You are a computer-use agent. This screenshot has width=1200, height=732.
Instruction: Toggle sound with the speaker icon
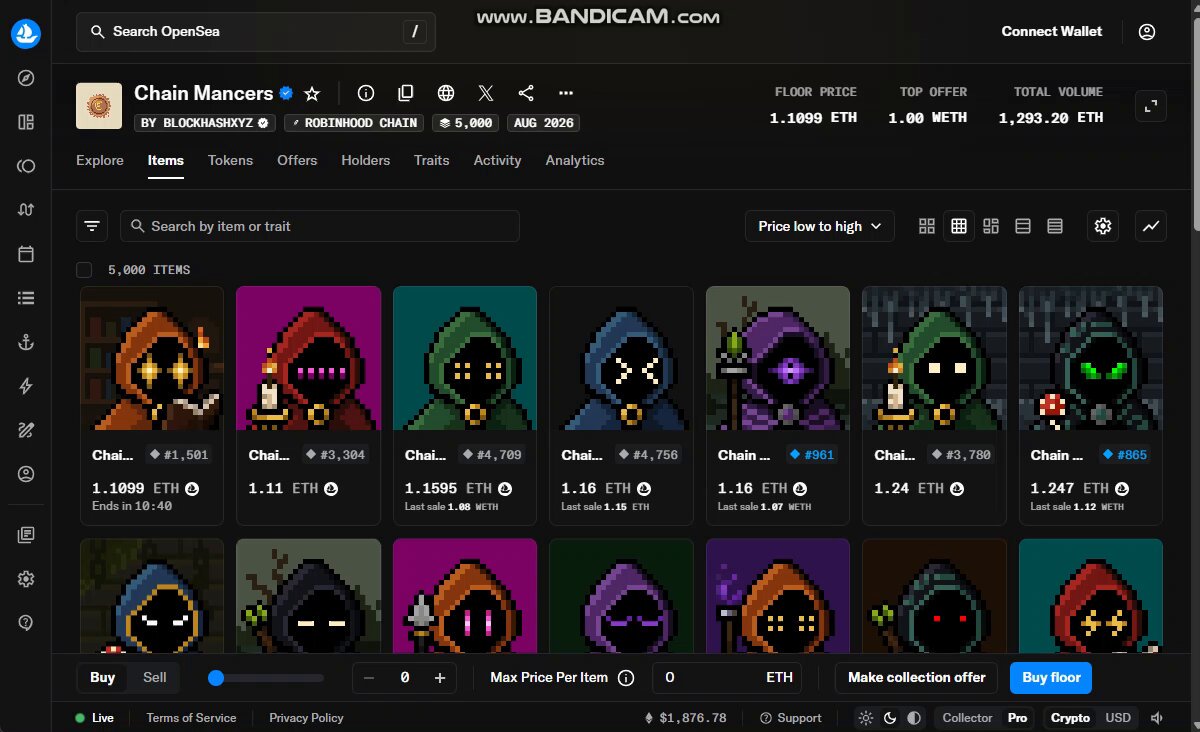coord(1158,718)
